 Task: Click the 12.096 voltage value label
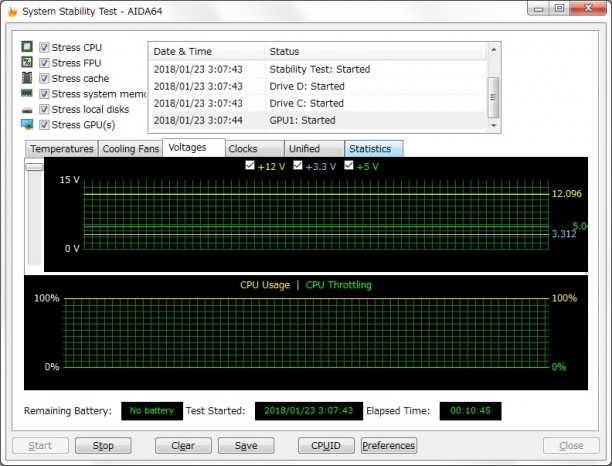(x=566, y=194)
